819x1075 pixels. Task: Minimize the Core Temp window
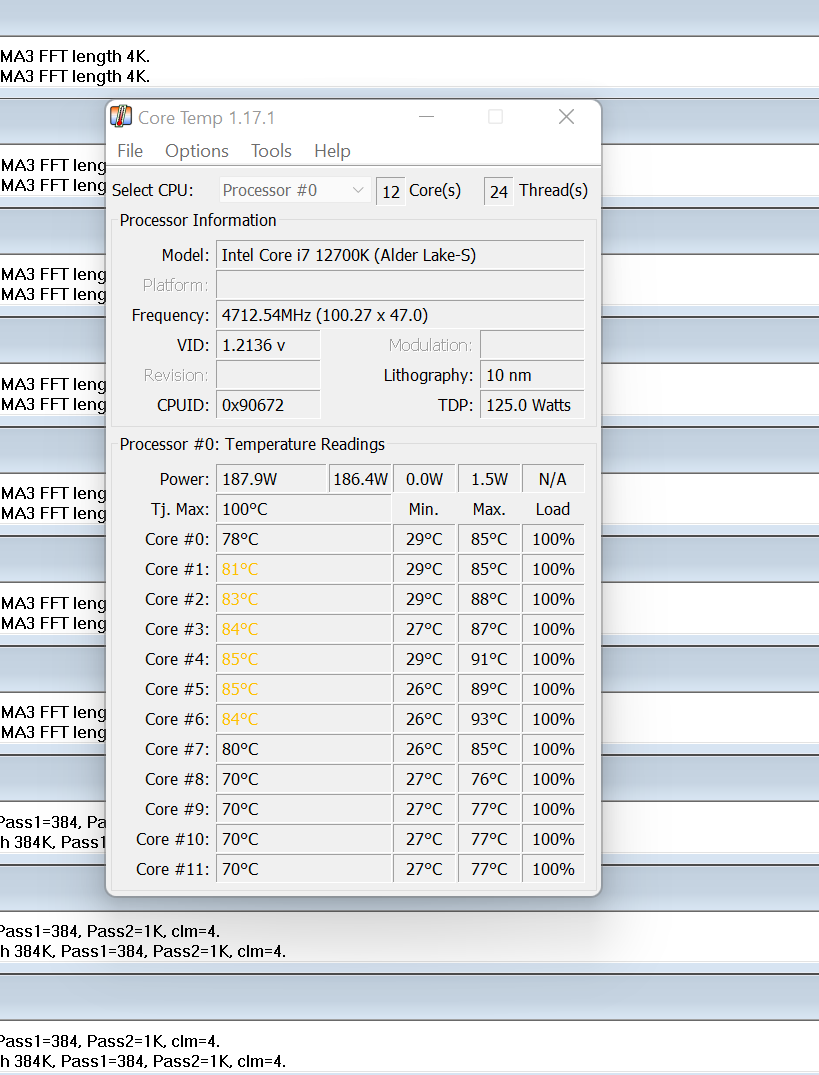point(426,117)
